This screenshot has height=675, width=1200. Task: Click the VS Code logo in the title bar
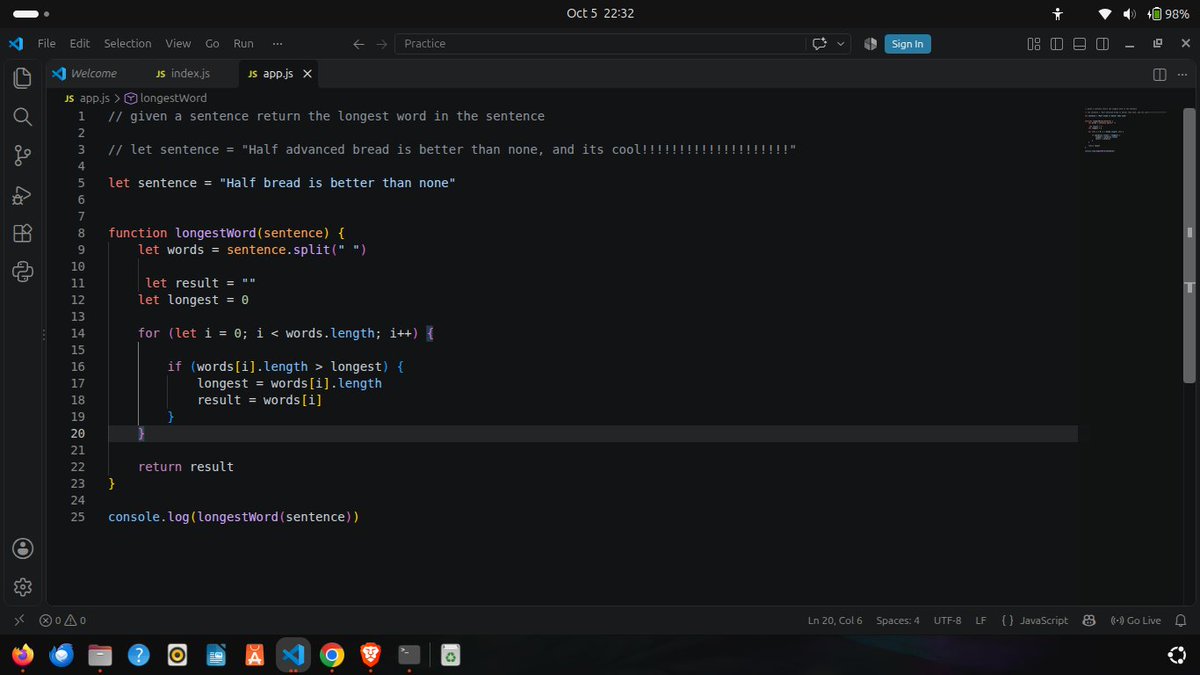click(x=15, y=43)
